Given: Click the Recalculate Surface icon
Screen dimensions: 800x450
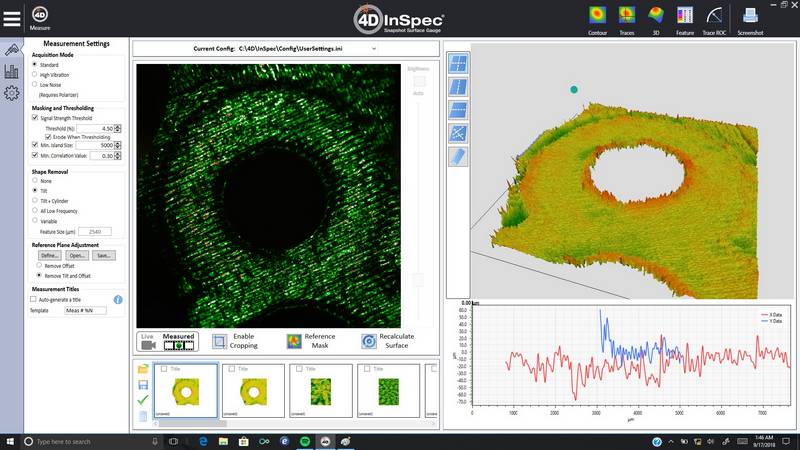Looking at the screenshot, I should pos(369,341).
